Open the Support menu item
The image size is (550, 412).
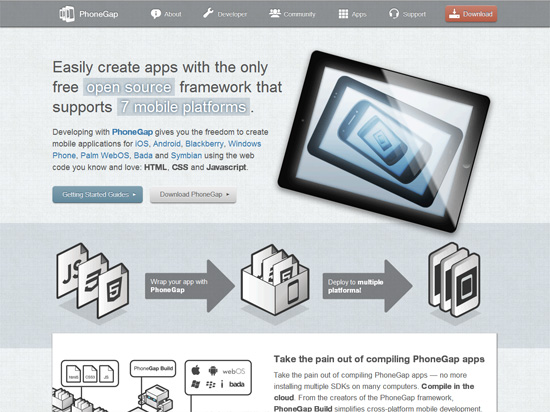(407, 14)
